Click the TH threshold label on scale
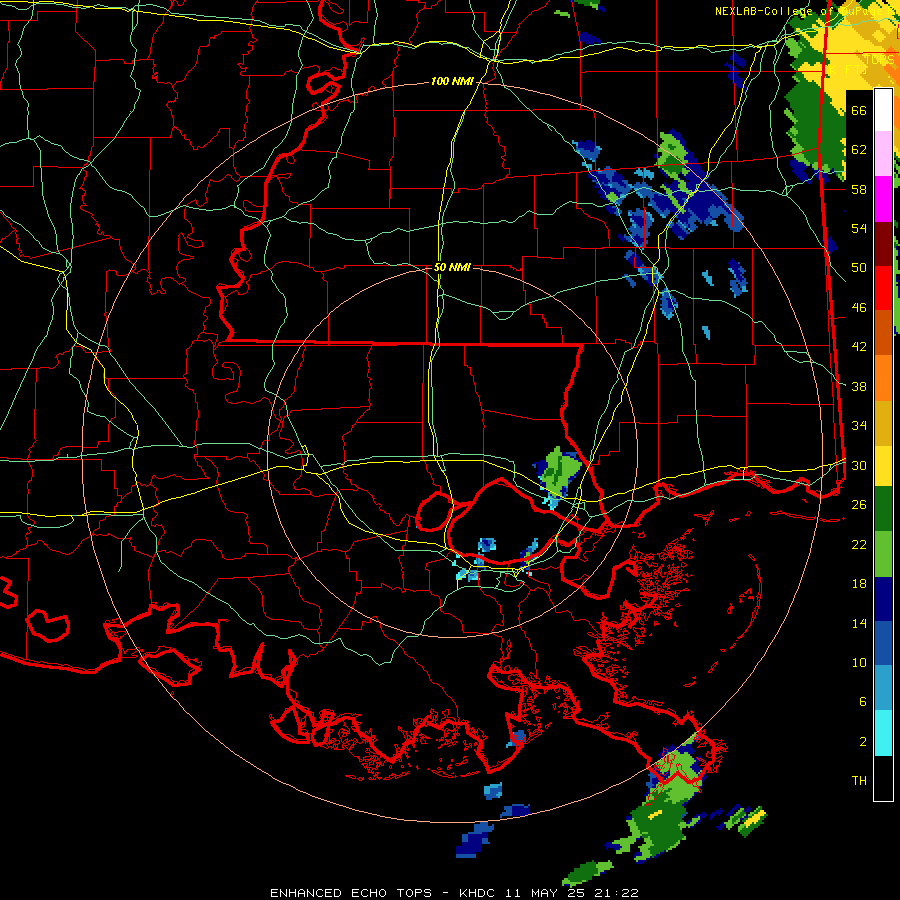The height and width of the screenshot is (900, 900). [x=859, y=781]
